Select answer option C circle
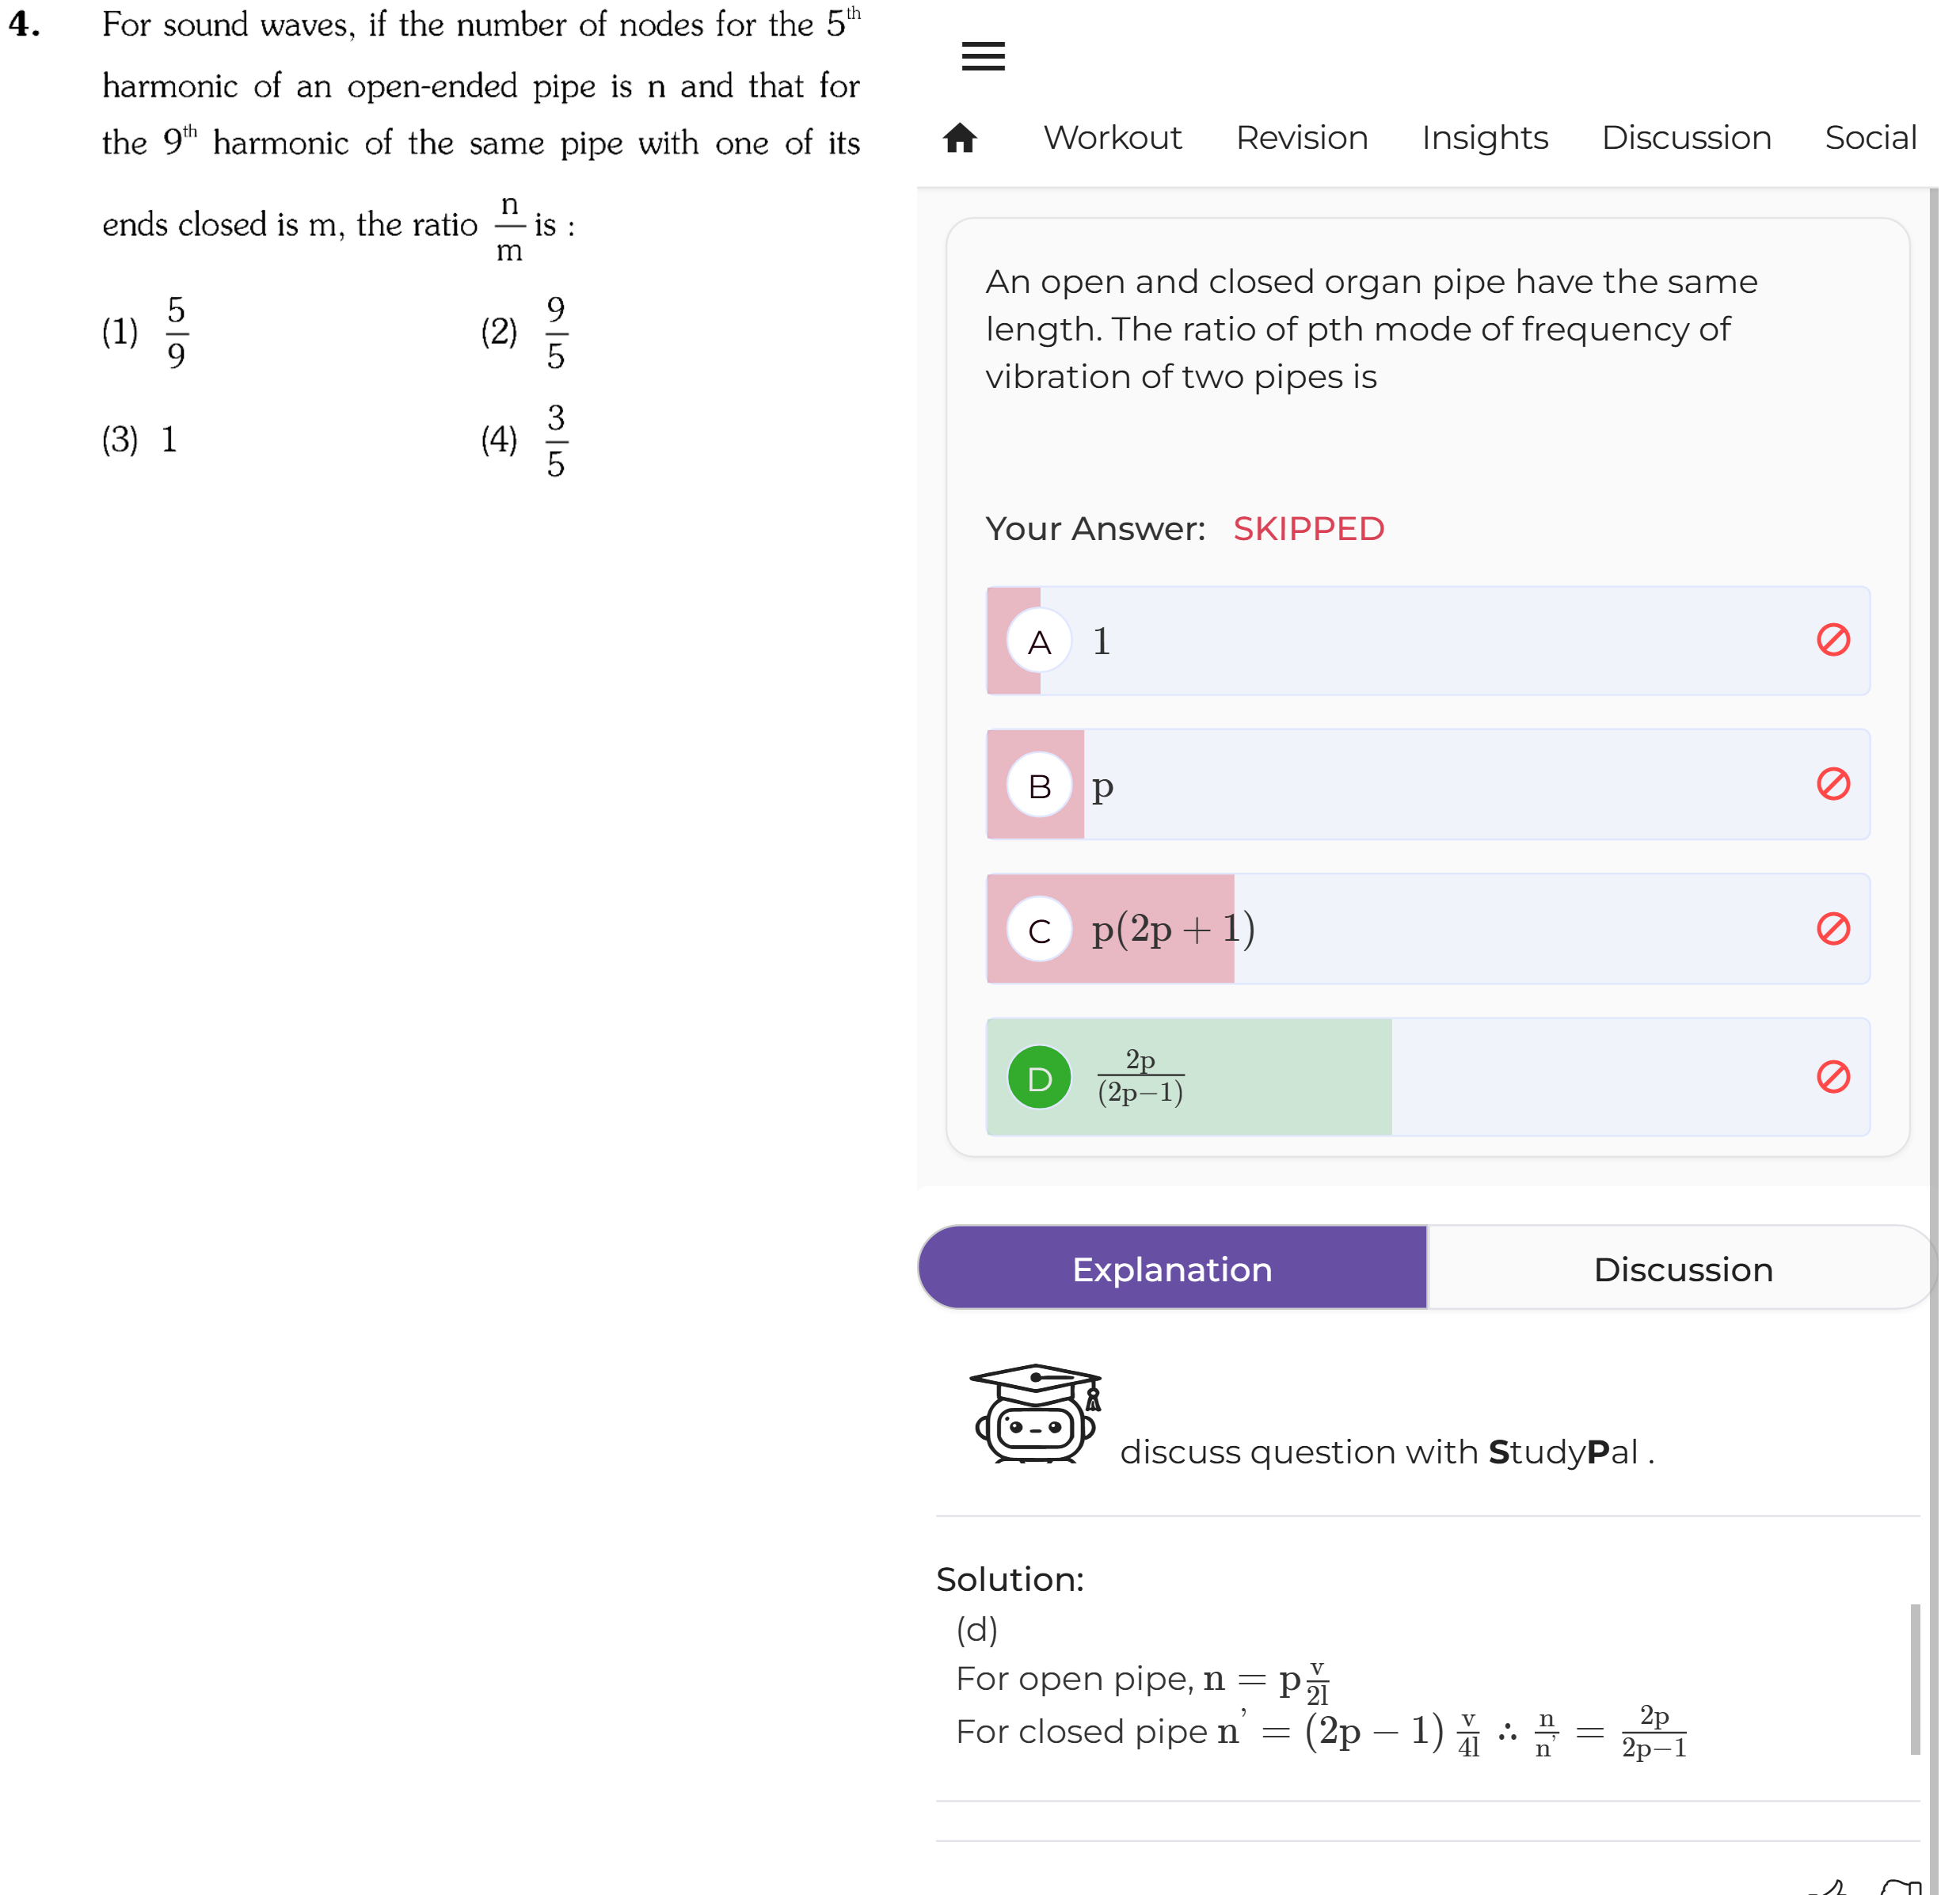 tap(1039, 929)
